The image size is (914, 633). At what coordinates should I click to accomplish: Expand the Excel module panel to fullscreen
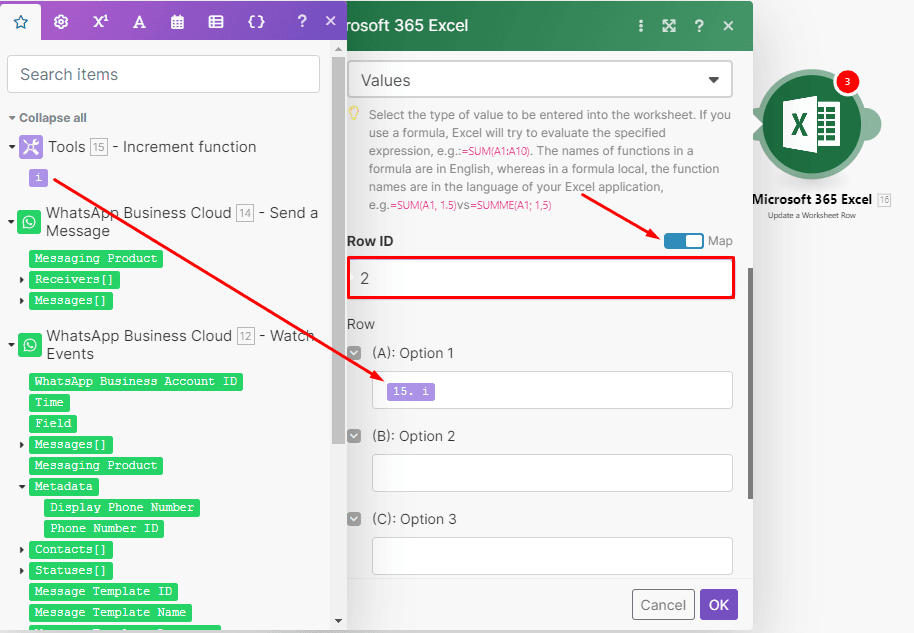tap(668, 25)
